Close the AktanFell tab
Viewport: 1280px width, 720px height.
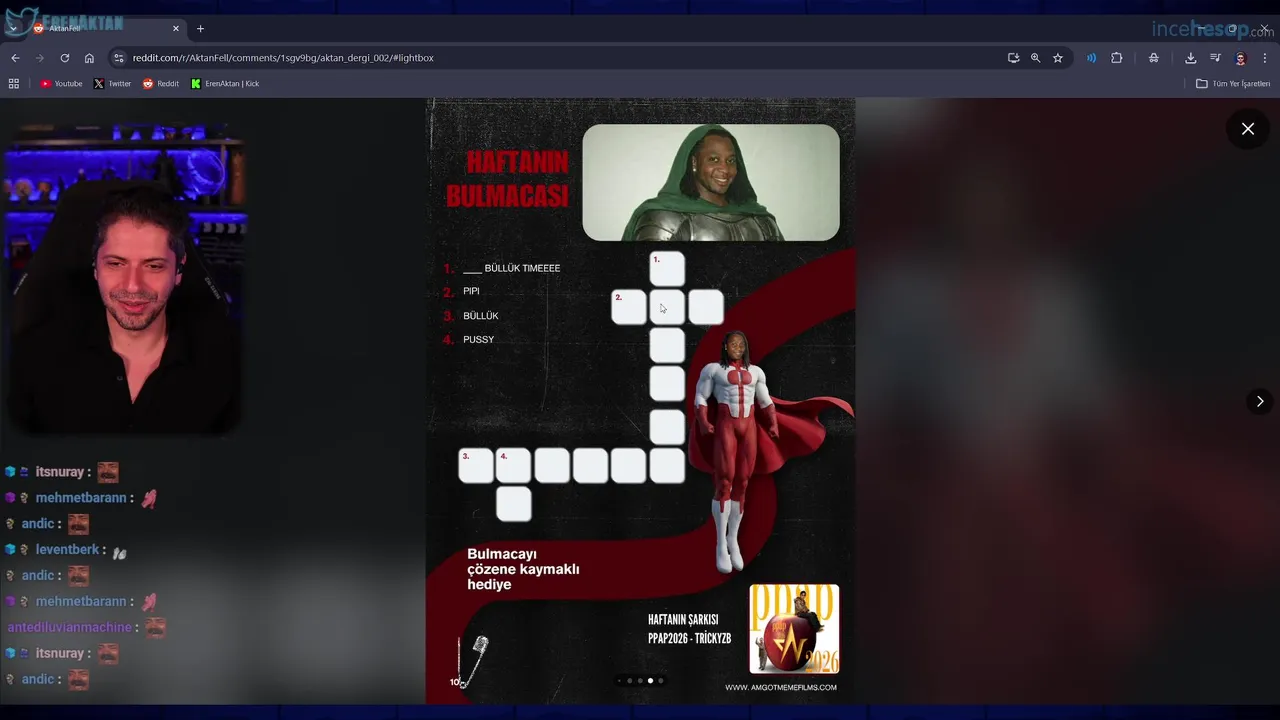[176, 28]
